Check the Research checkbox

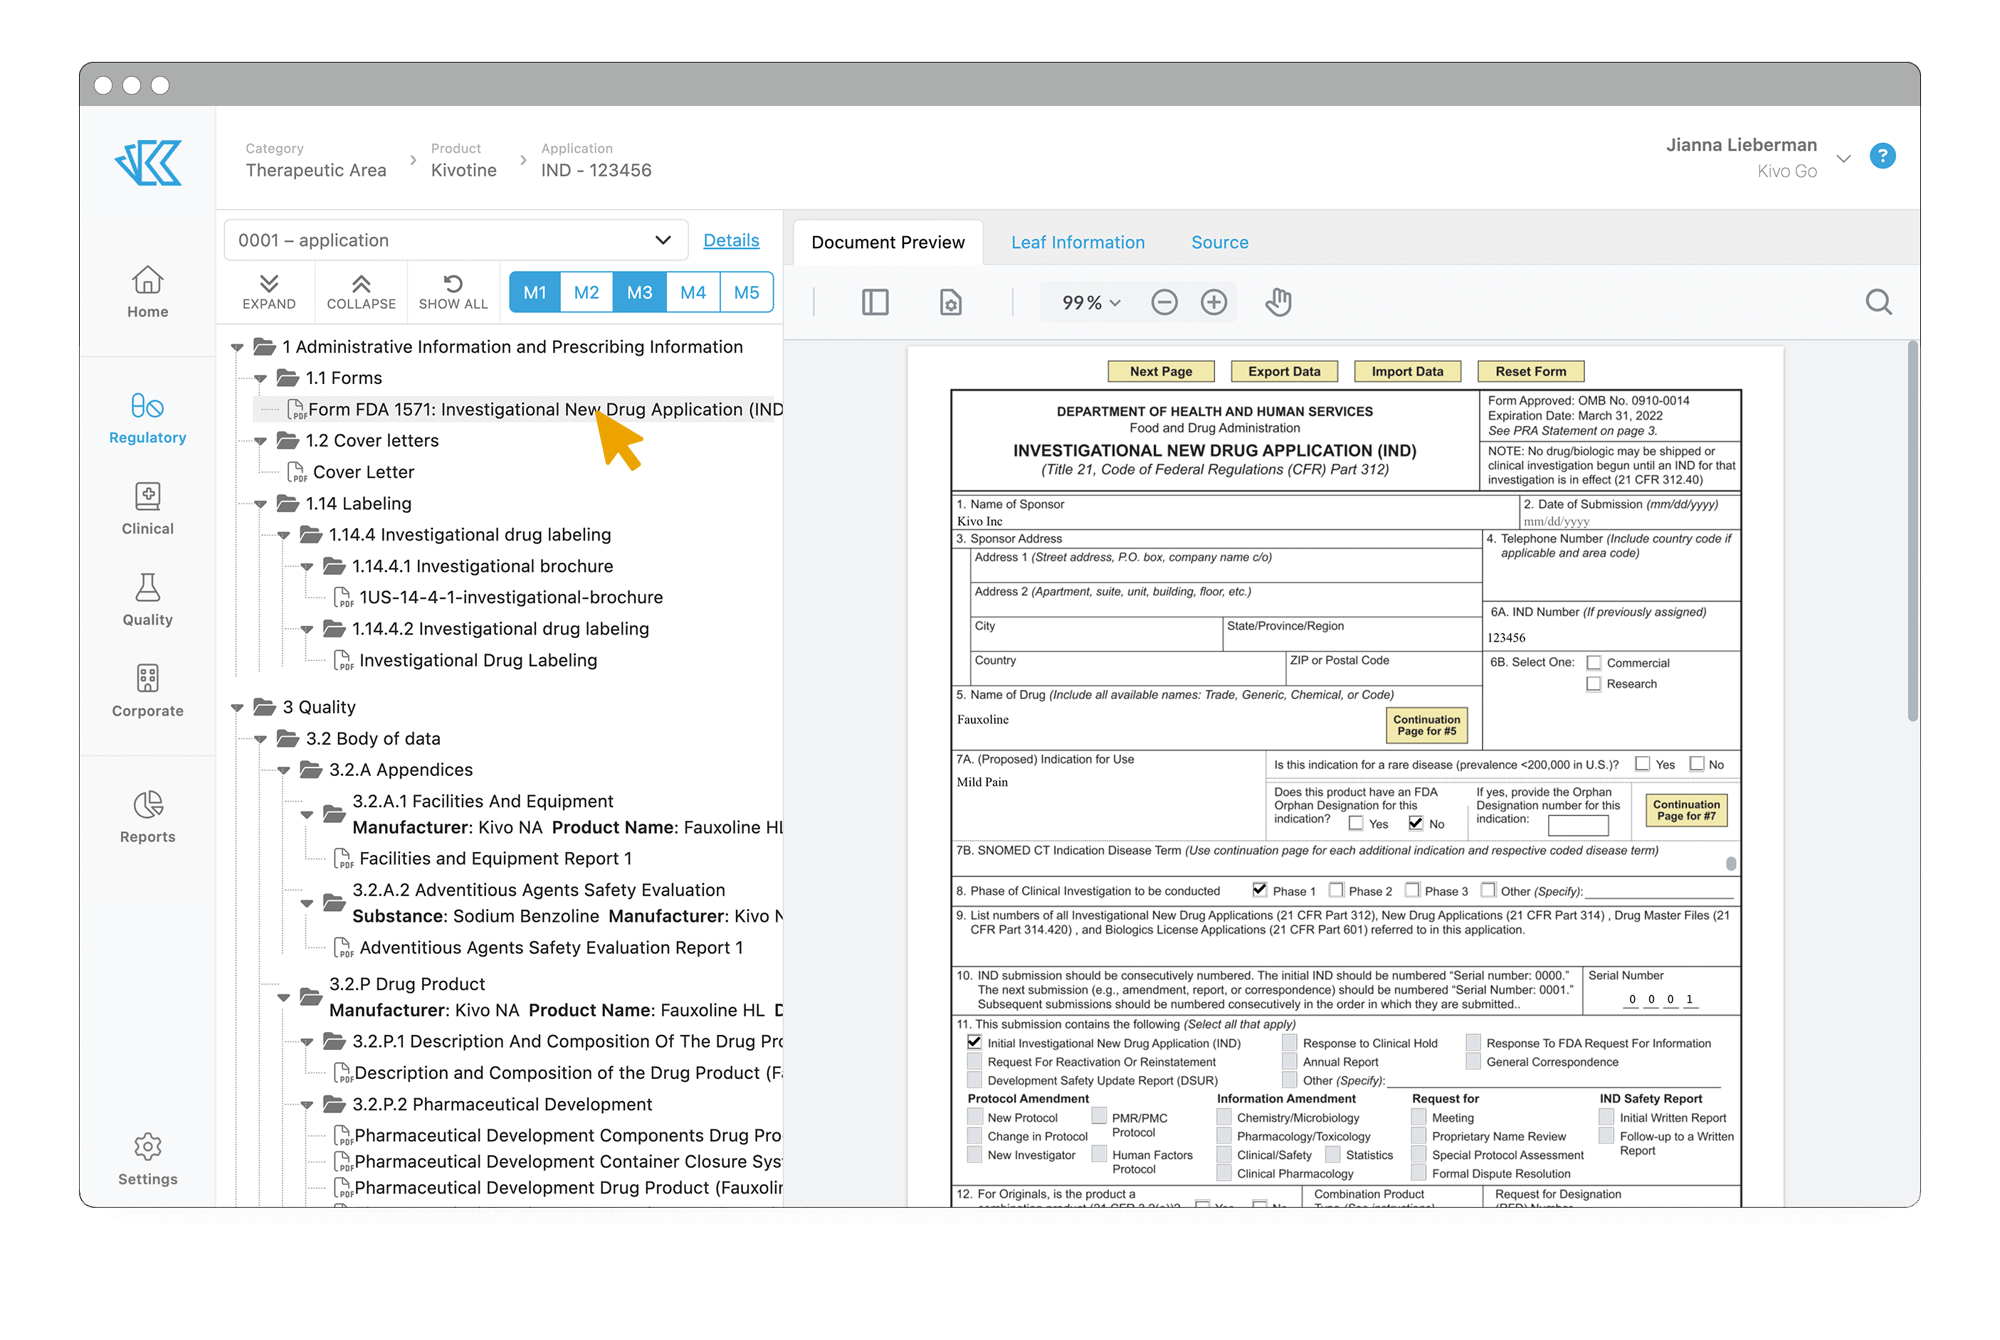[1594, 684]
